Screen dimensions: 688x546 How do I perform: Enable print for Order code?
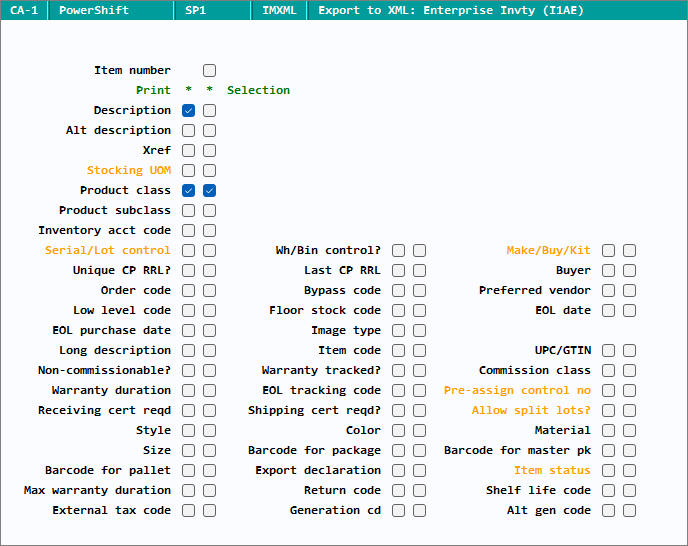188,290
